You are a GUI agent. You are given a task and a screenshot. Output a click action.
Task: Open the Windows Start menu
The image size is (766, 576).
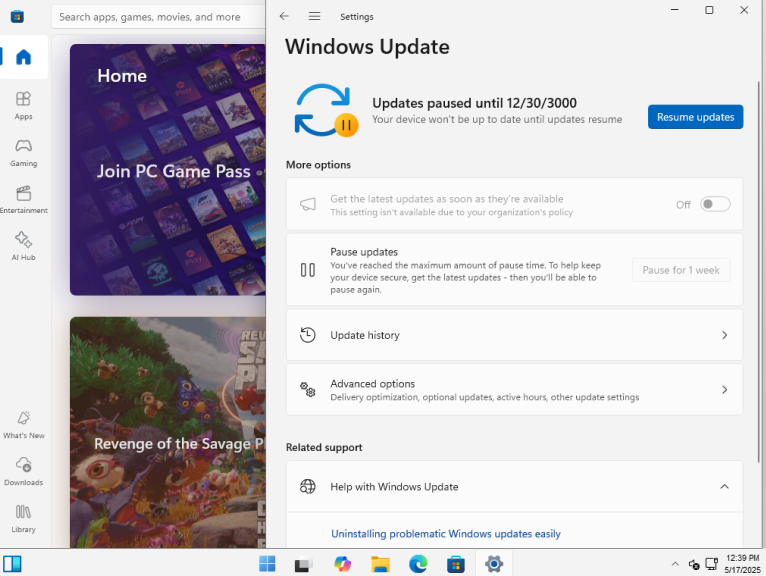pyautogui.click(x=267, y=564)
